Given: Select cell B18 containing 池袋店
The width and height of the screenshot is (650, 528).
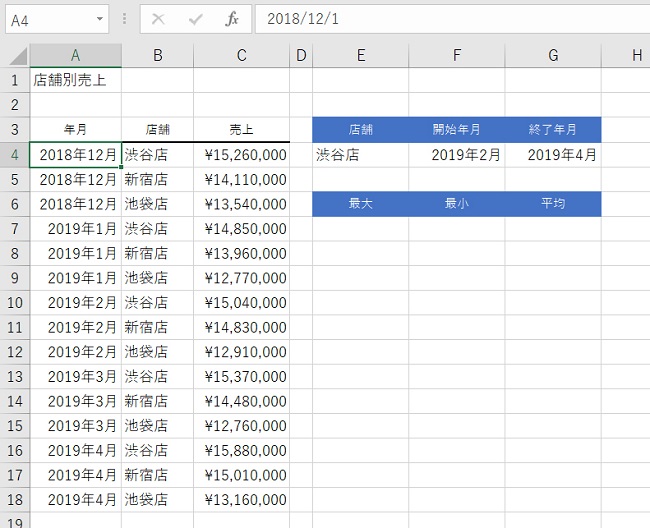Looking at the screenshot, I should pos(157,499).
